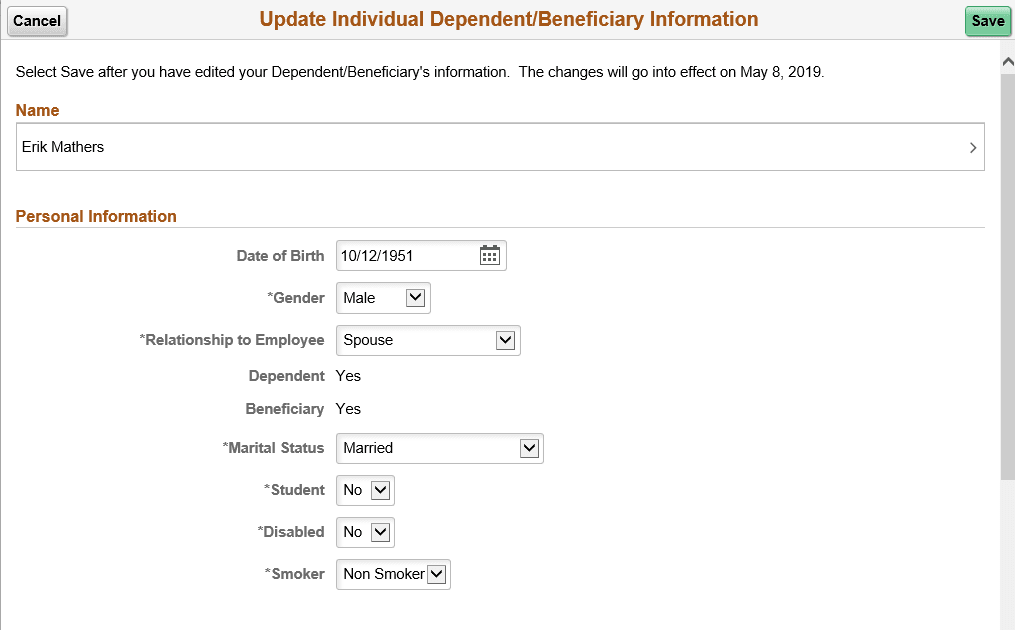Click the Marital Status dropdown arrow
This screenshot has height=630, width=1015.
pos(530,448)
